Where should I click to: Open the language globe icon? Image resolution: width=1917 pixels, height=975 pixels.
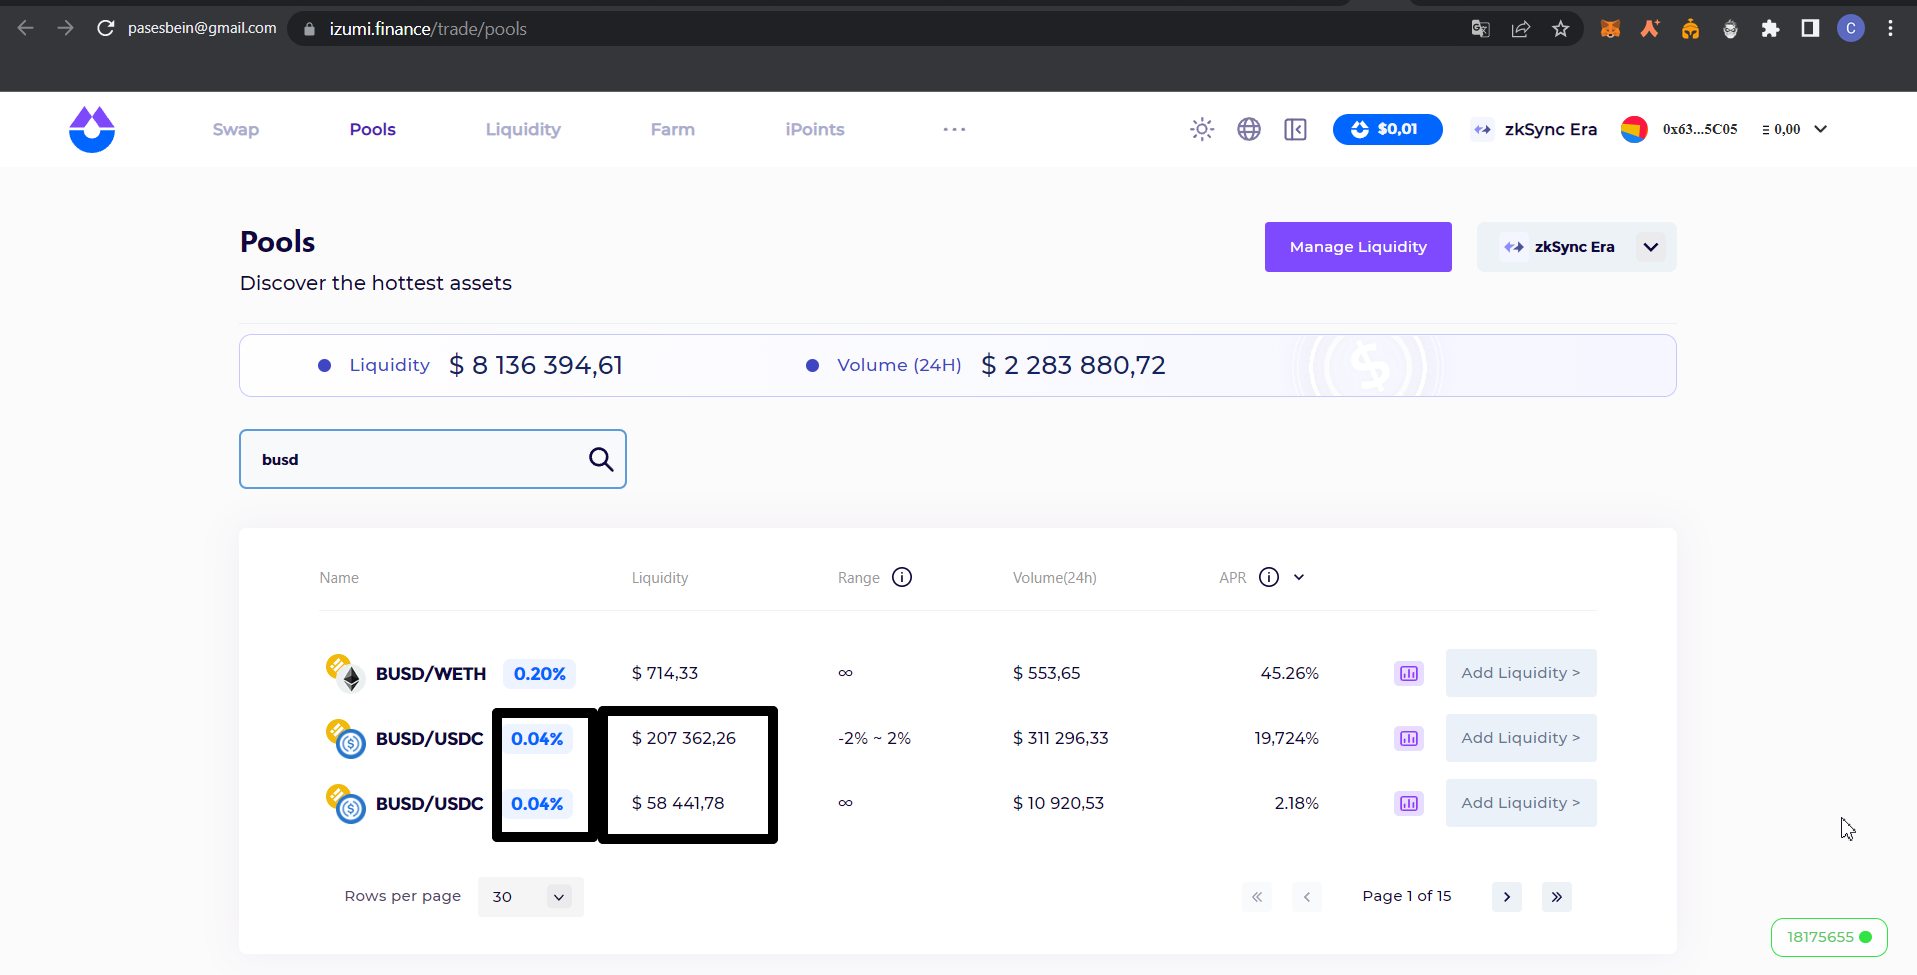click(1249, 129)
